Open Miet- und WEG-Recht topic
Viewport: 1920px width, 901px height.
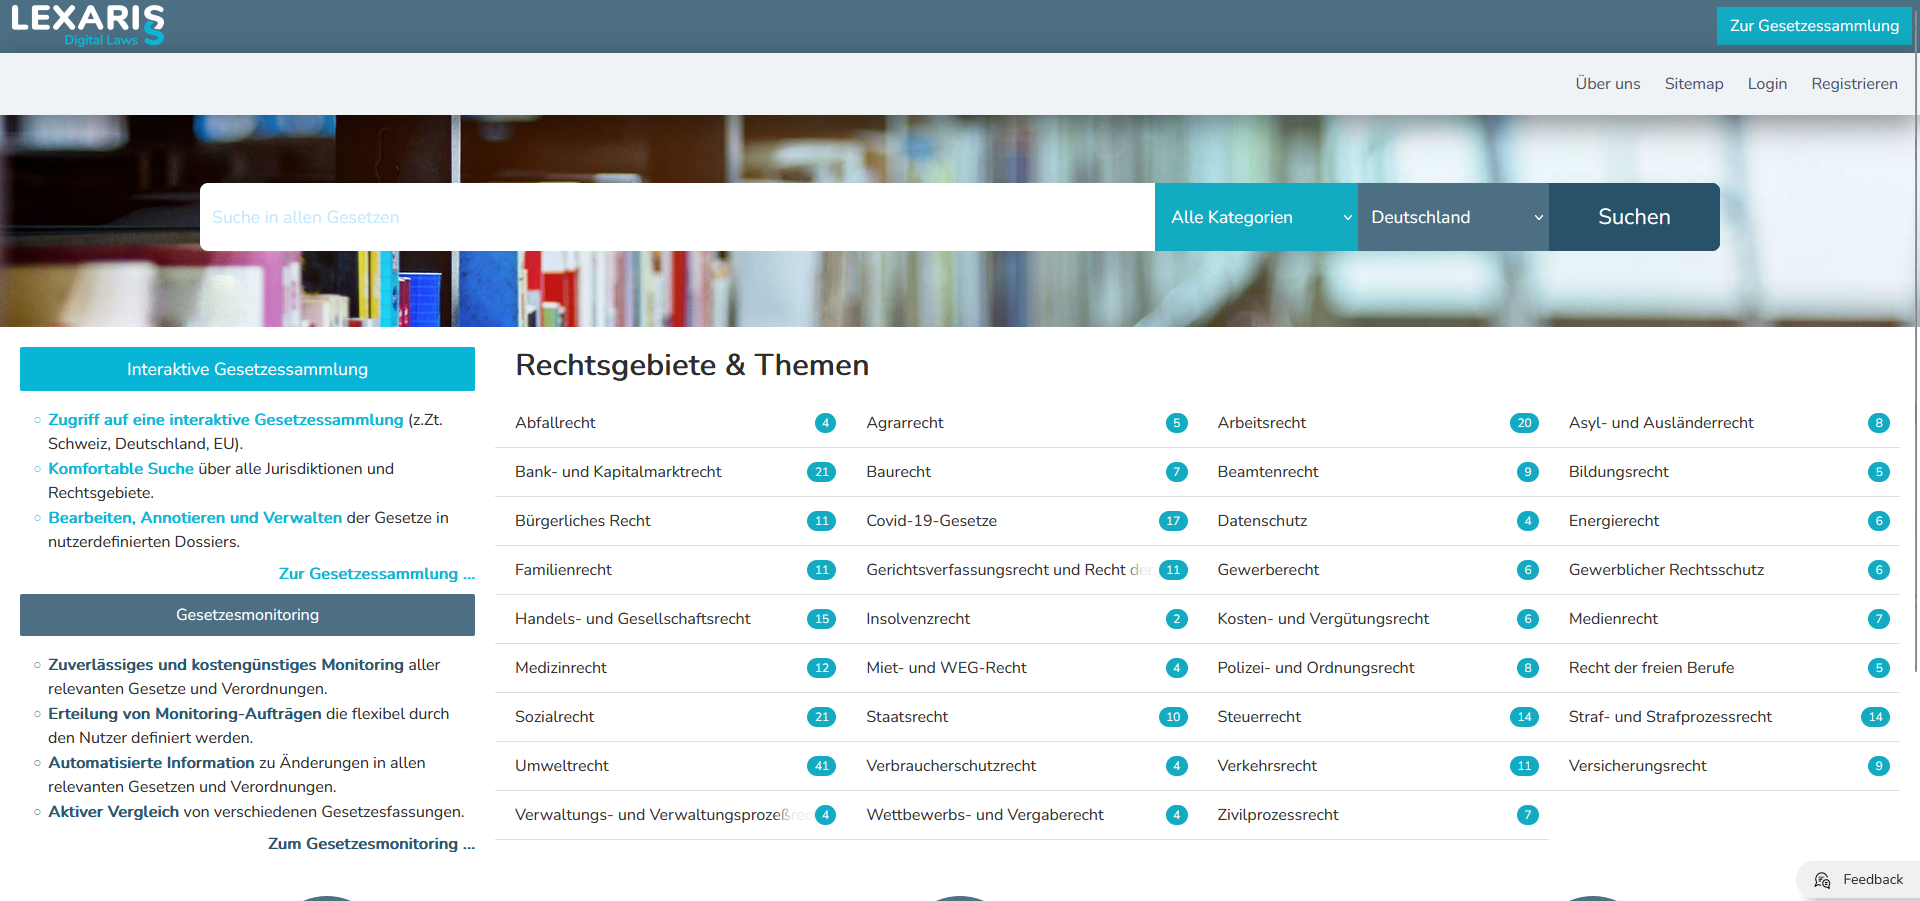[946, 668]
